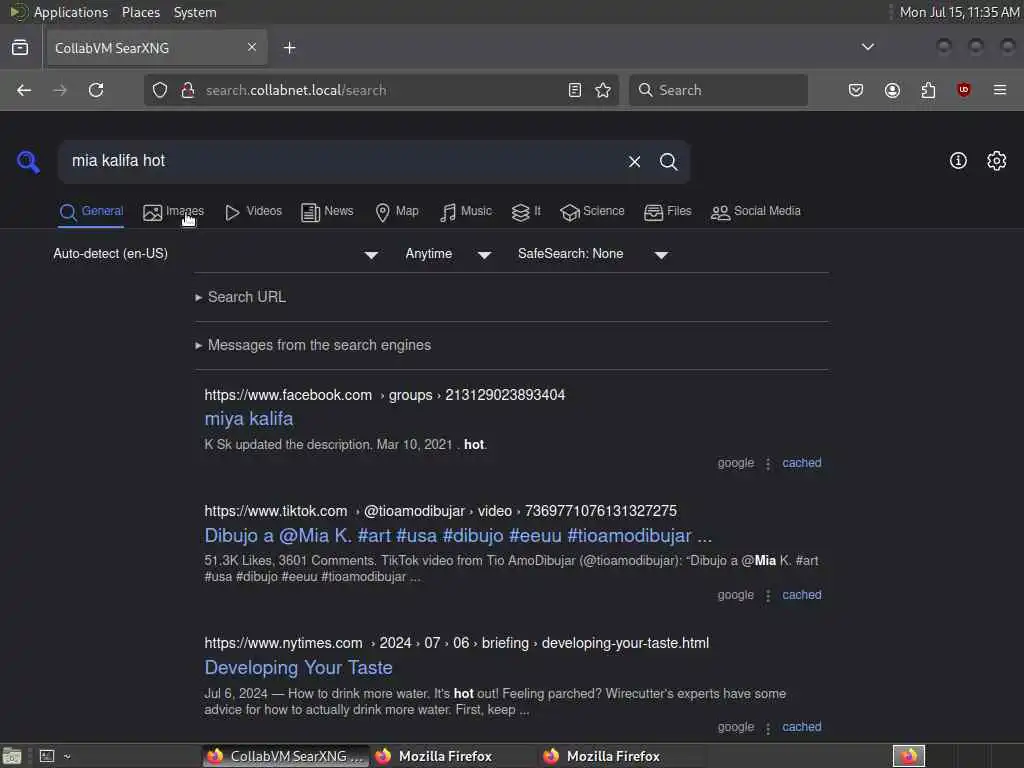
Task: Click the forward navigation arrow
Action: click(59, 90)
